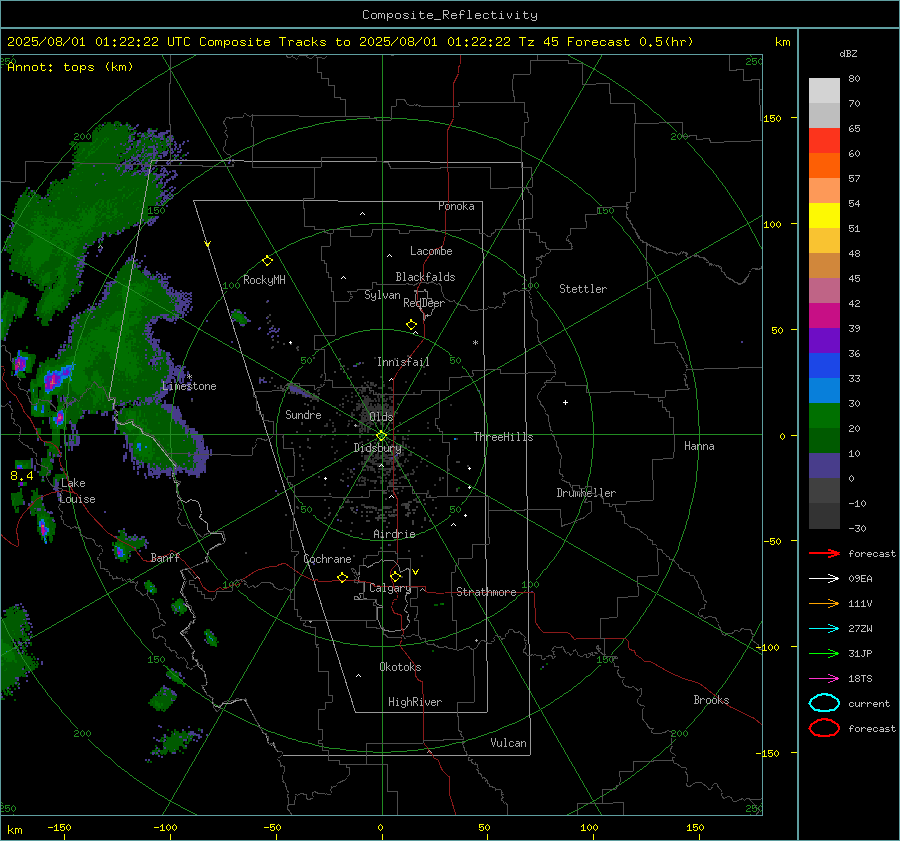Click the RockyMH label
This screenshot has height=841, width=900.
coord(264,280)
